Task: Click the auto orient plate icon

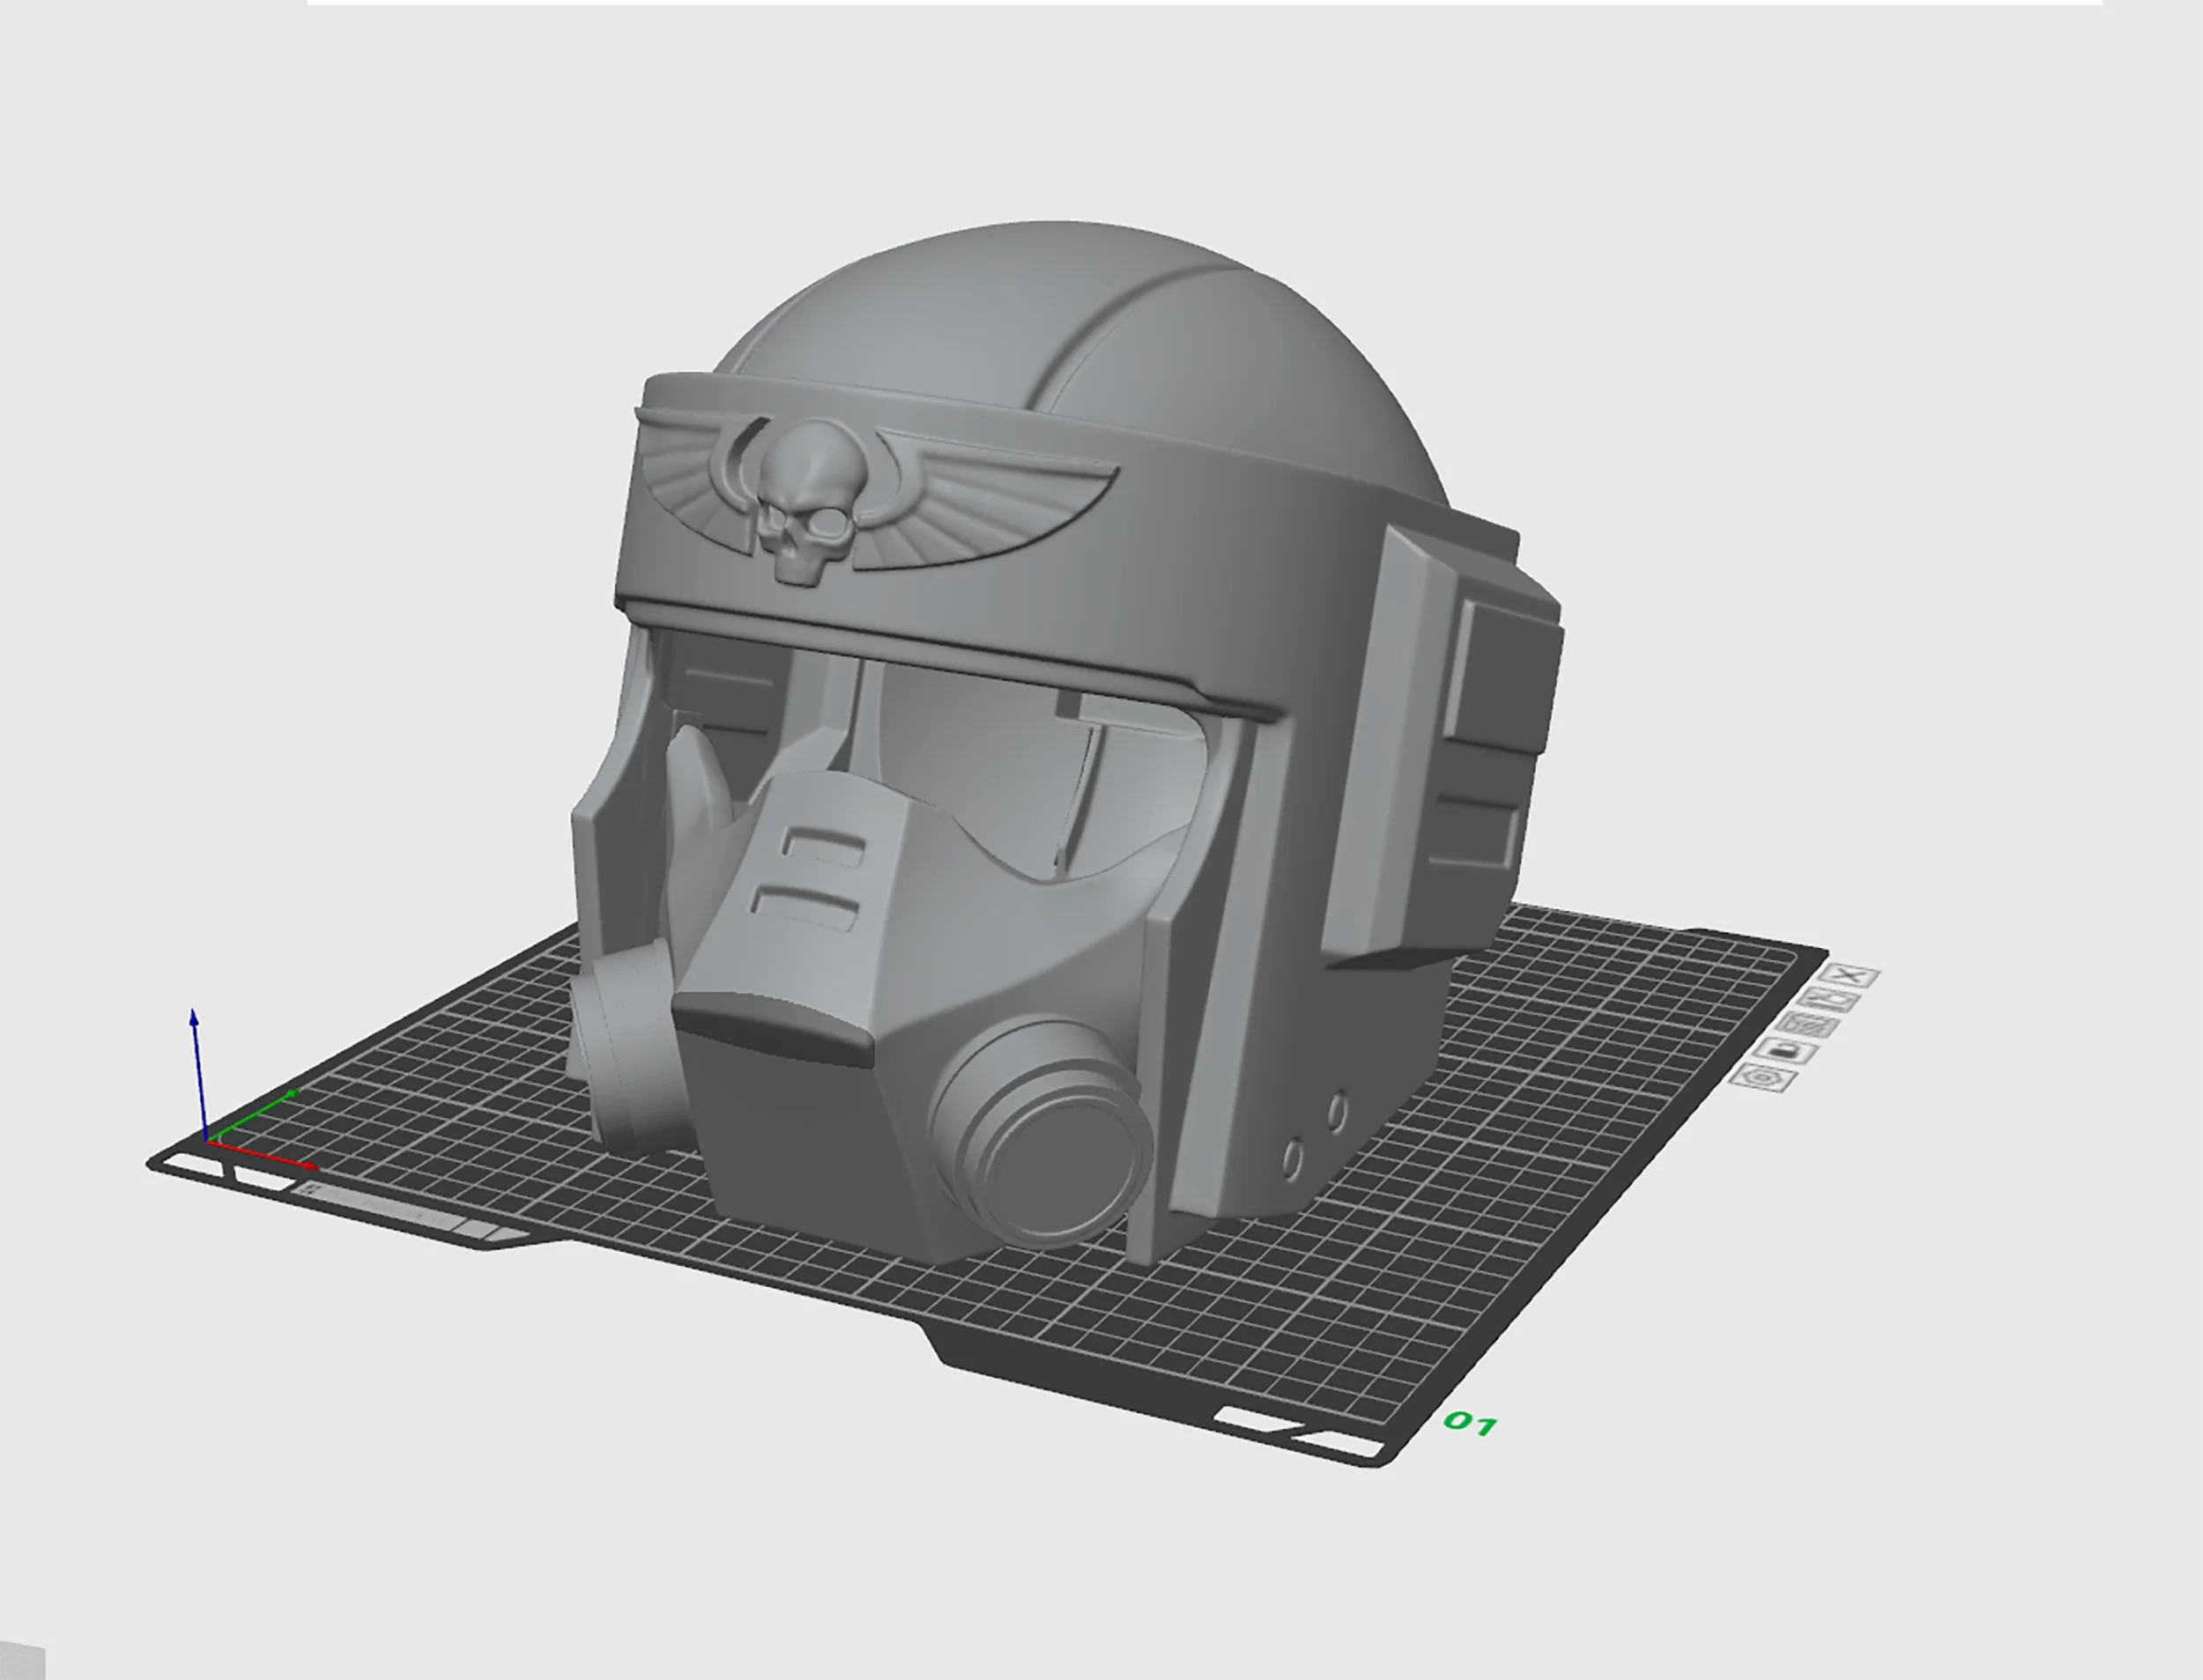Action: click(x=1829, y=1001)
